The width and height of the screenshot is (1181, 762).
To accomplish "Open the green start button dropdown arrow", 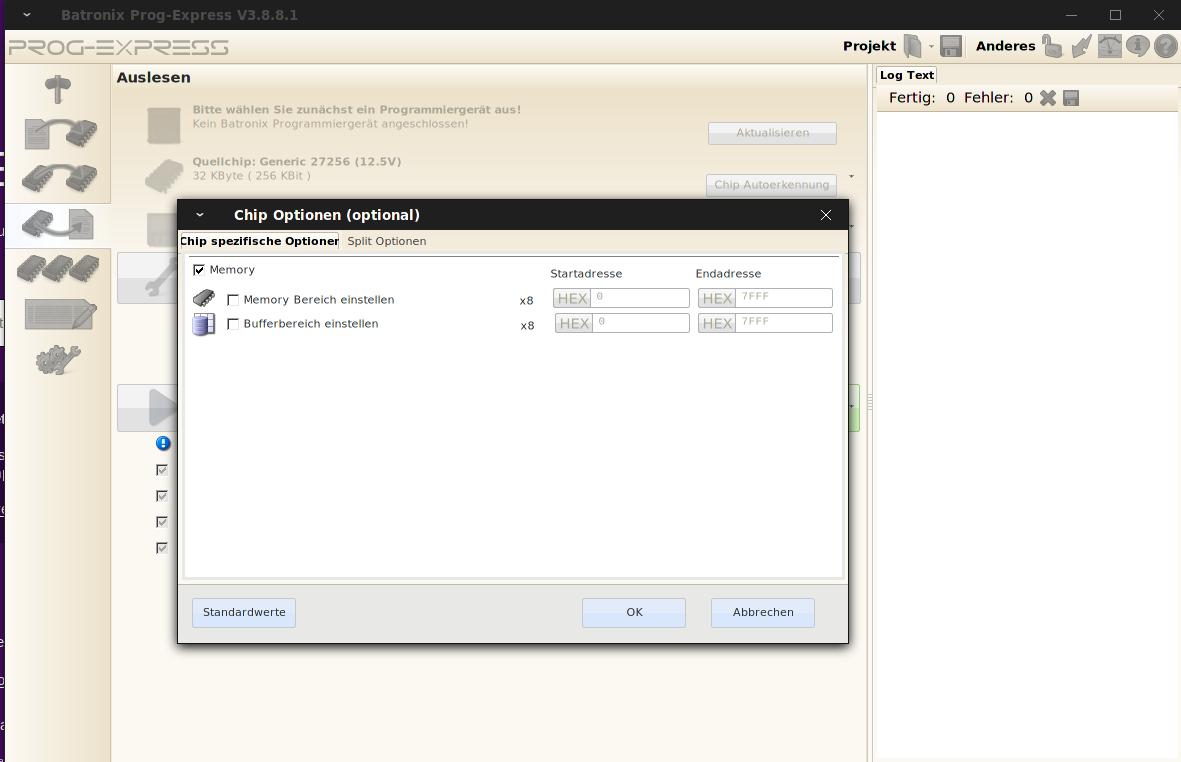I will [x=853, y=407].
